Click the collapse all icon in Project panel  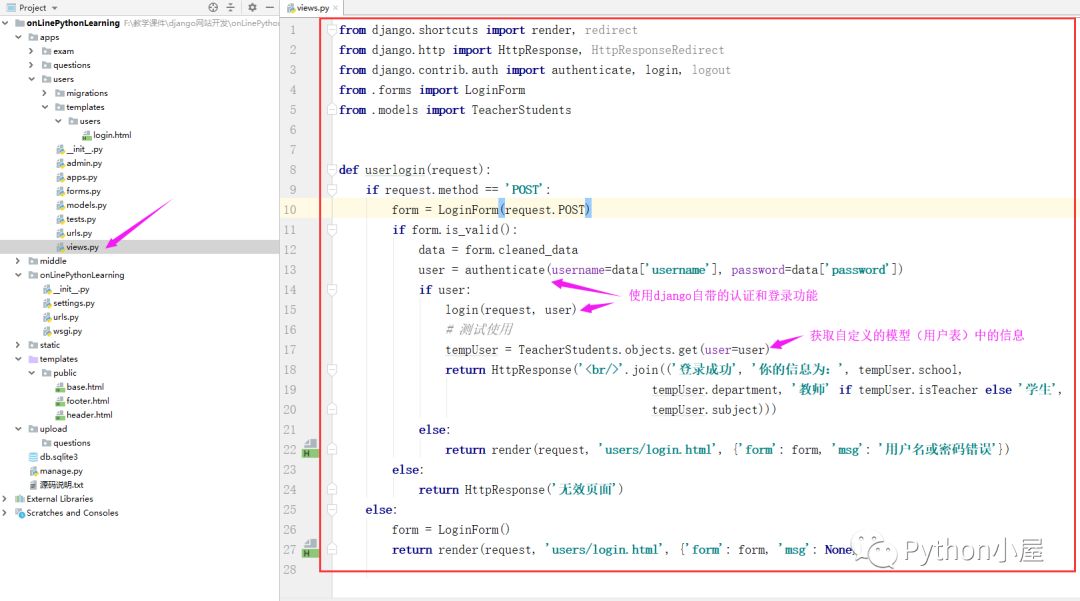tap(231, 8)
